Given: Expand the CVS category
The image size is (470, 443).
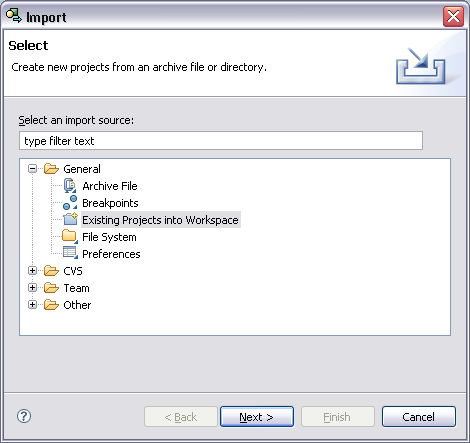Looking at the screenshot, I should 32,271.
